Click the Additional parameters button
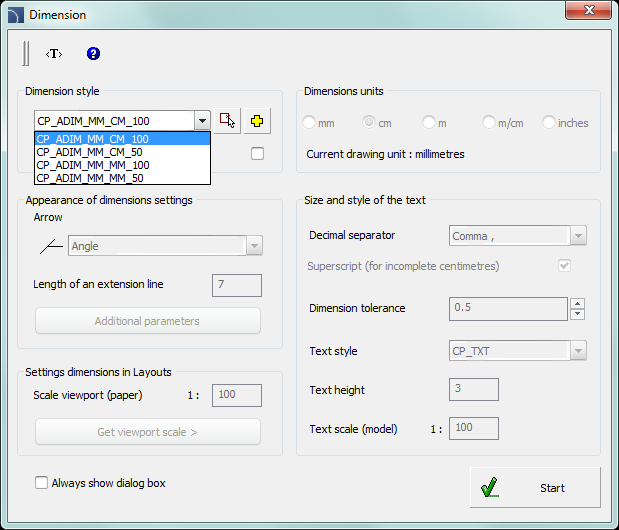 148,321
